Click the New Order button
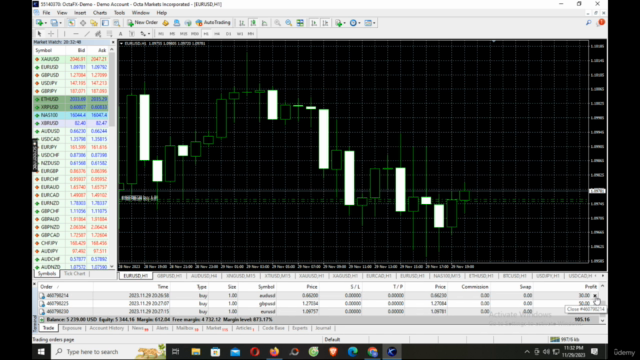This screenshot has height=360, width=640. point(142,23)
